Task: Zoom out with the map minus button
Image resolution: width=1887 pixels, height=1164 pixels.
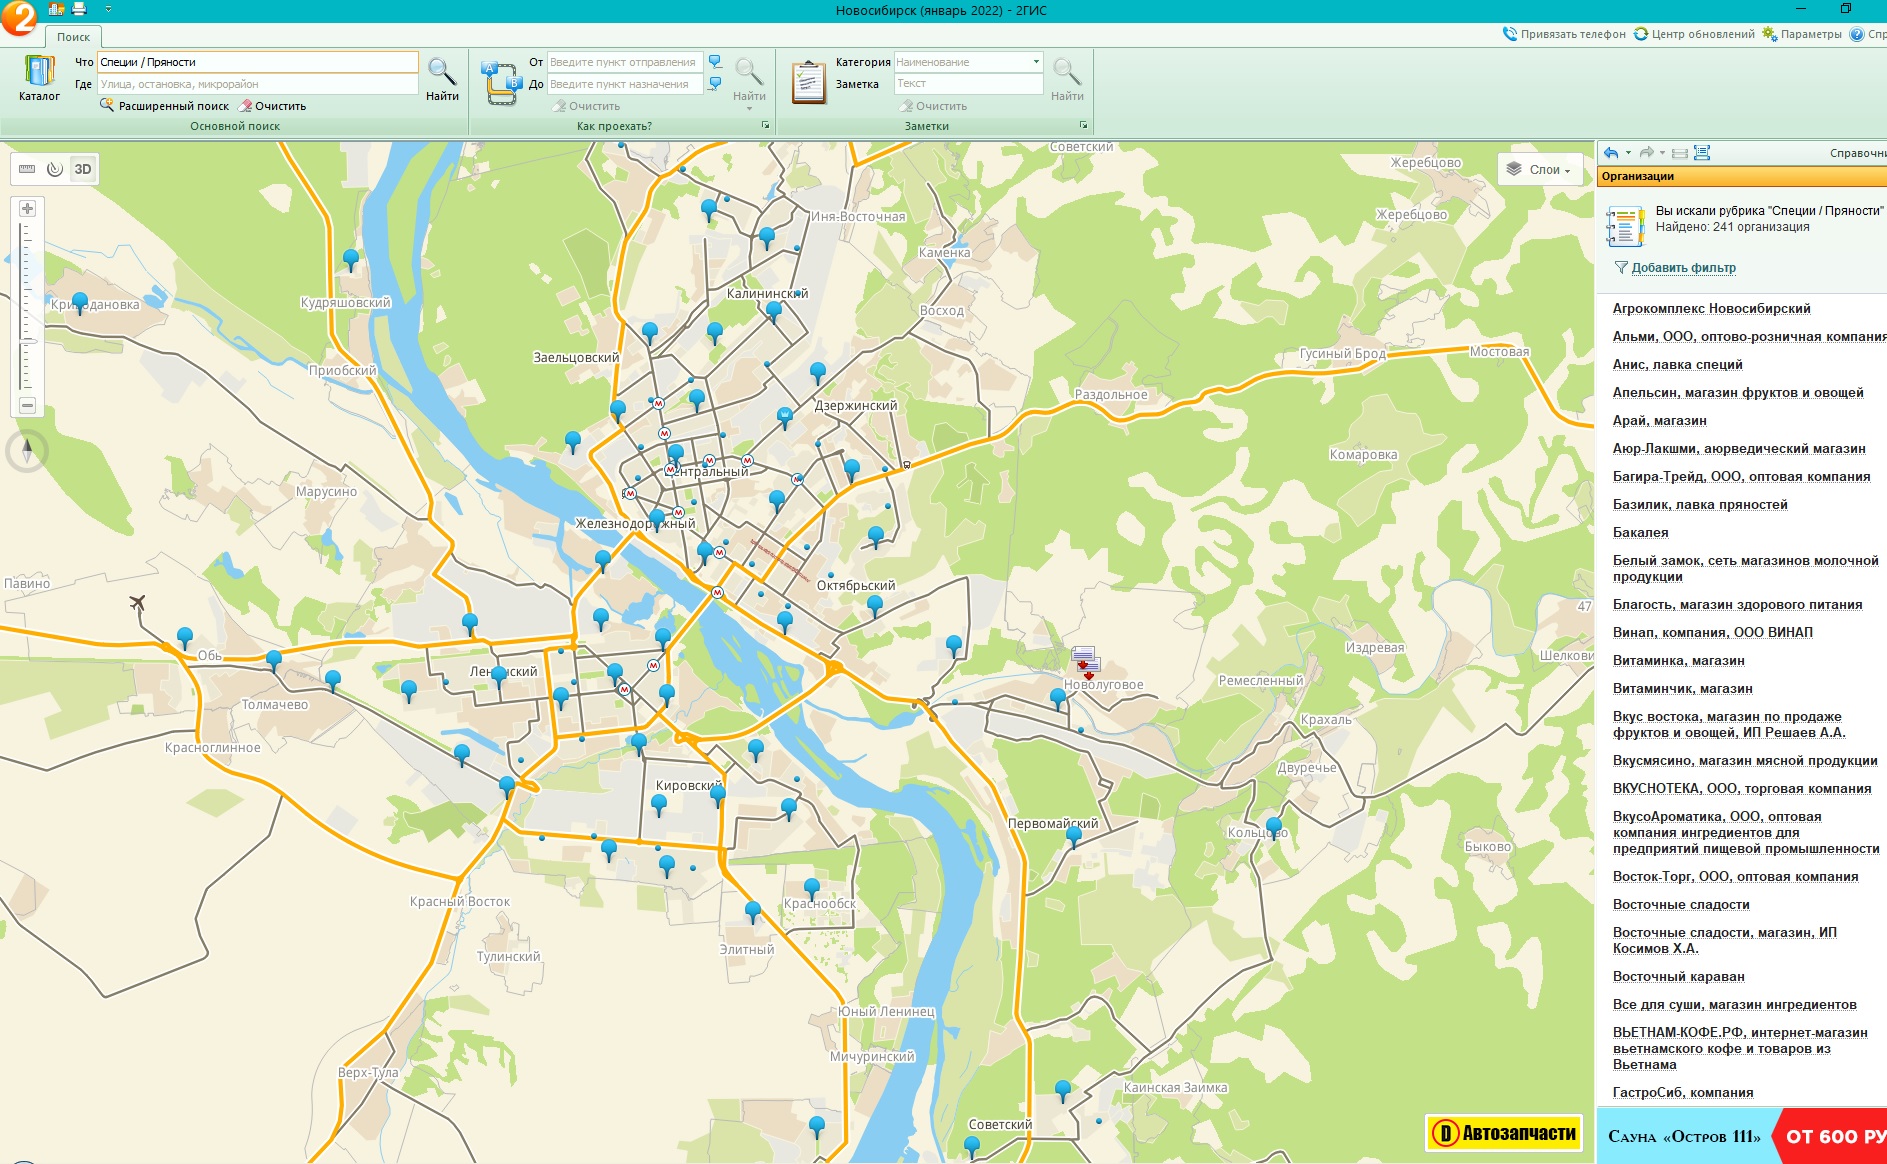Action: (x=27, y=405)
